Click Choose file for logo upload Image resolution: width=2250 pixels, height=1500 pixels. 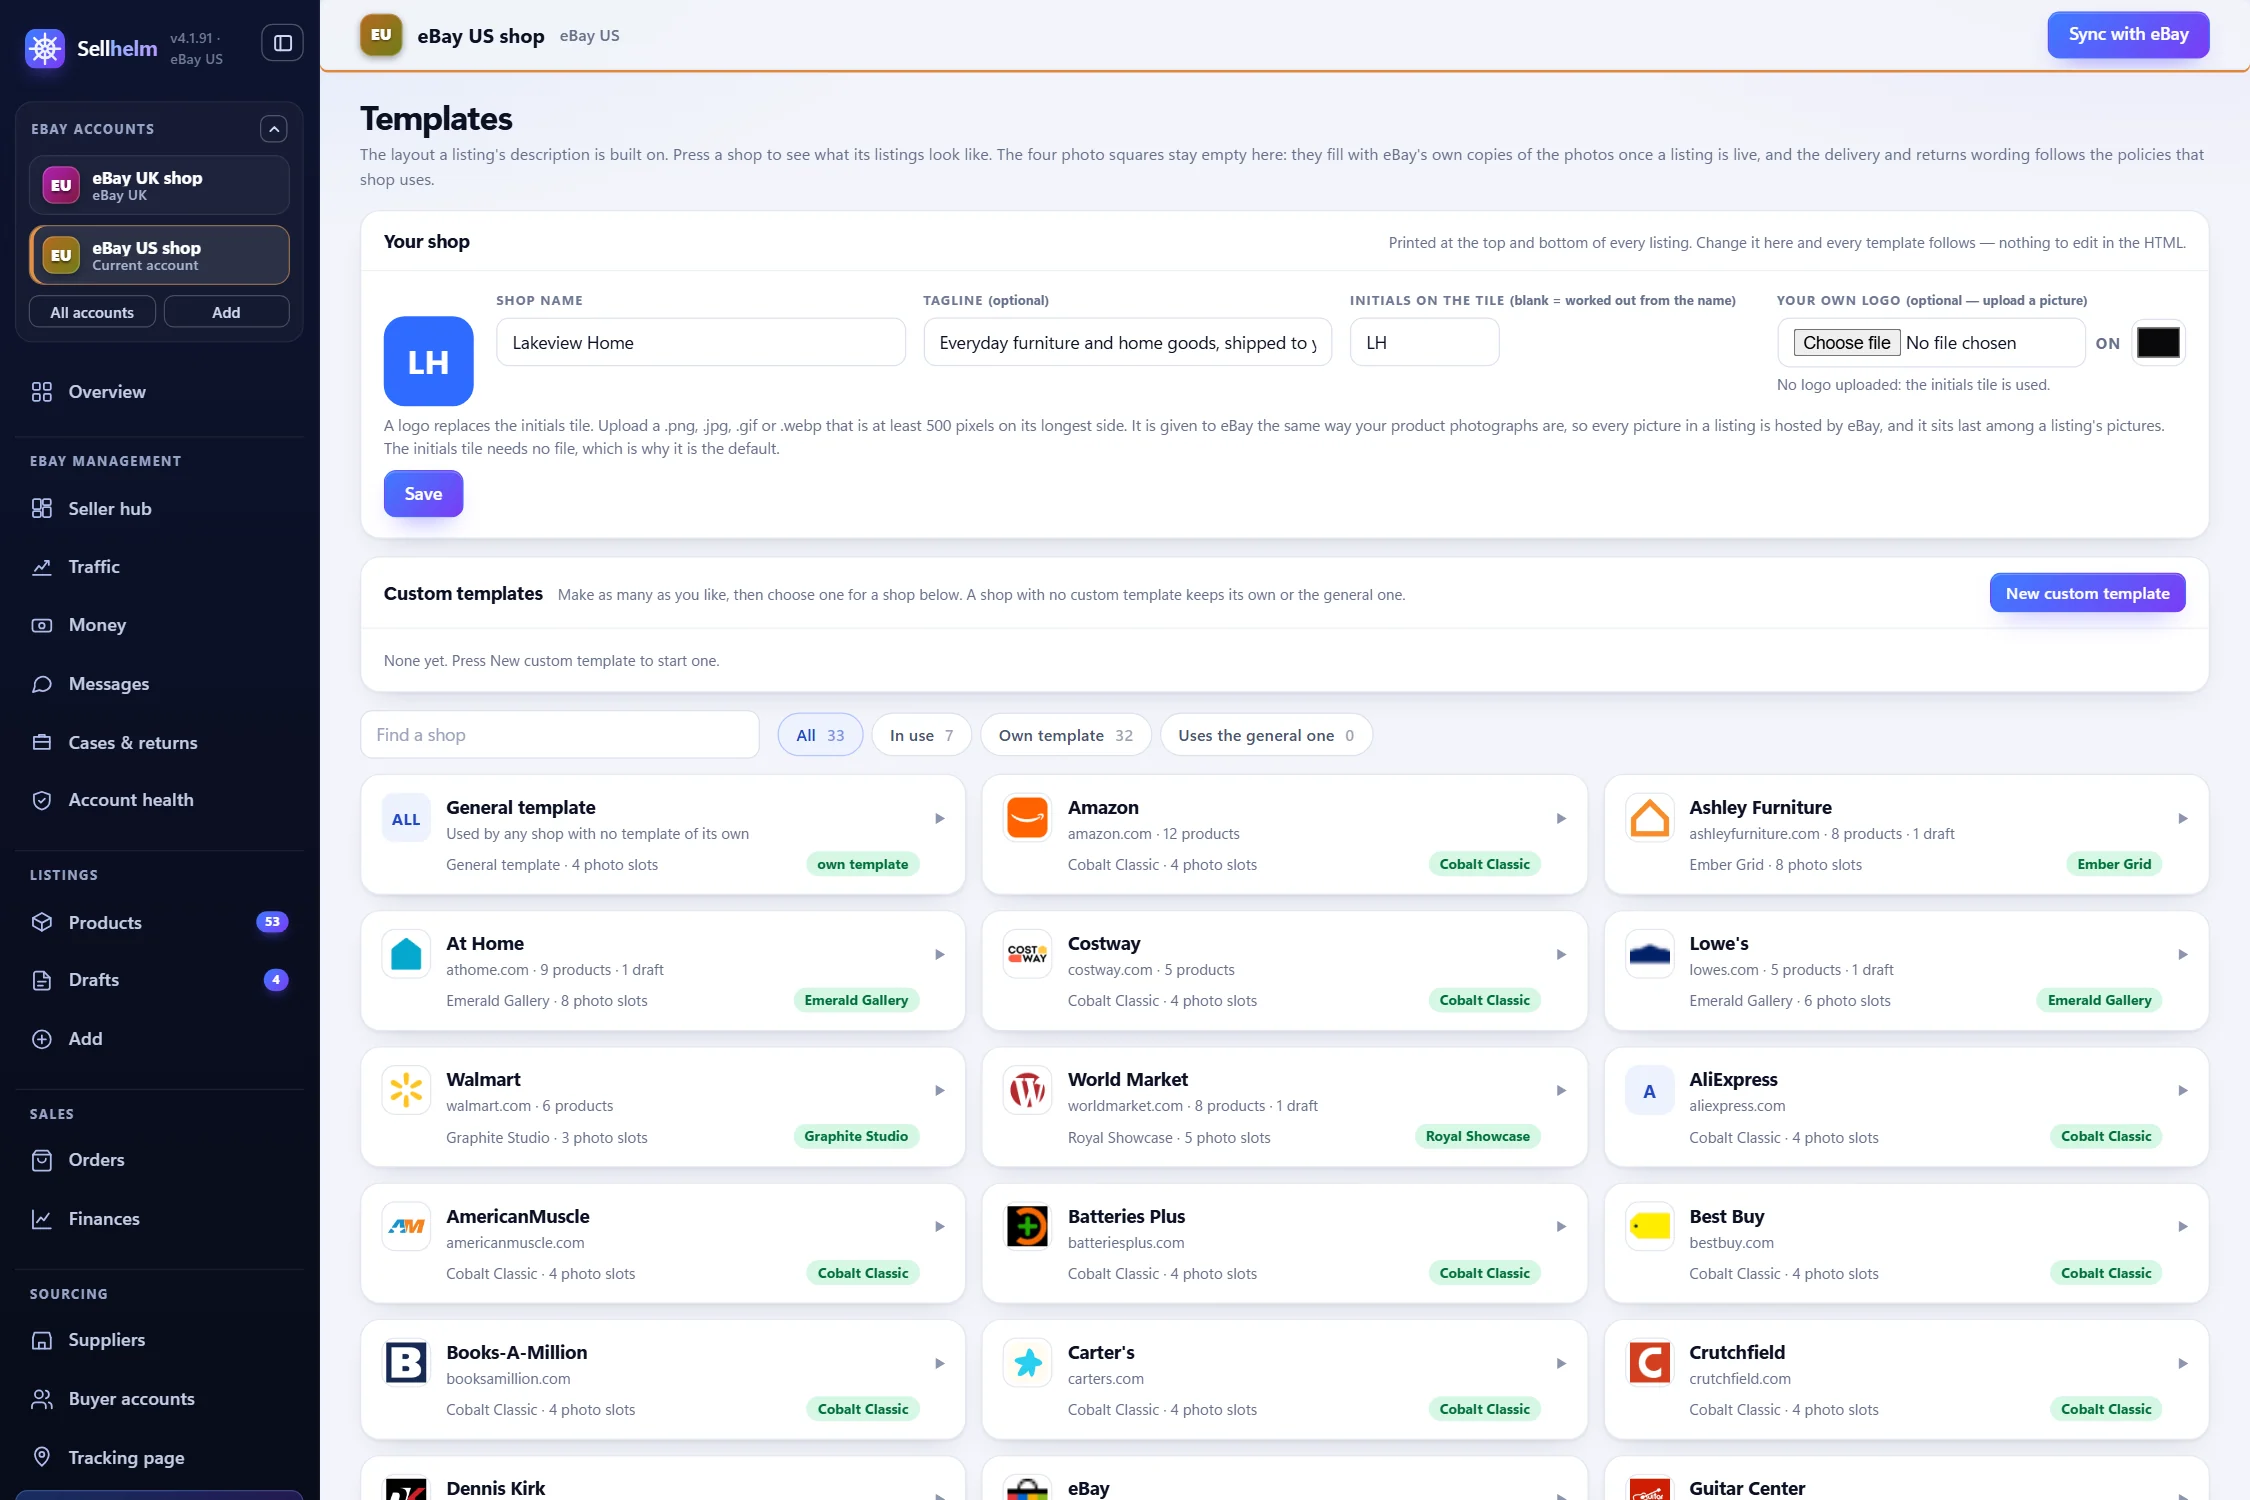1846,343
